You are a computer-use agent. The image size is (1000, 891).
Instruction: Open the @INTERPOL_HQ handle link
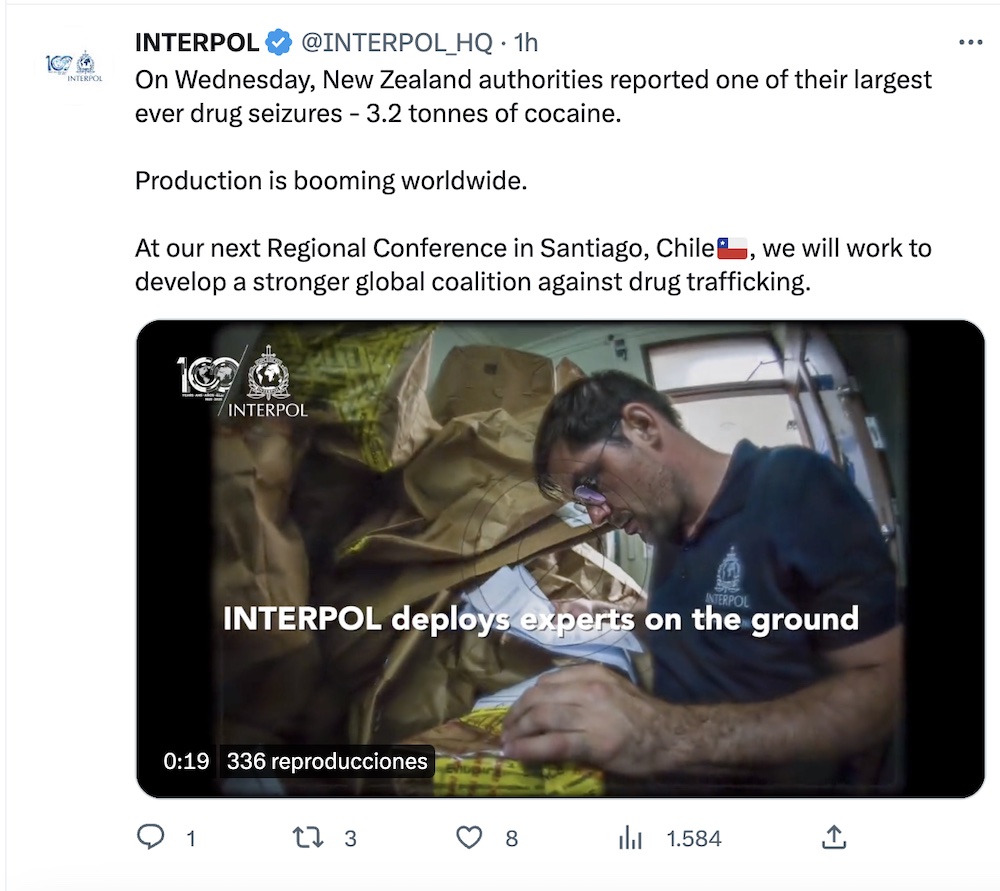pos(396,42)
